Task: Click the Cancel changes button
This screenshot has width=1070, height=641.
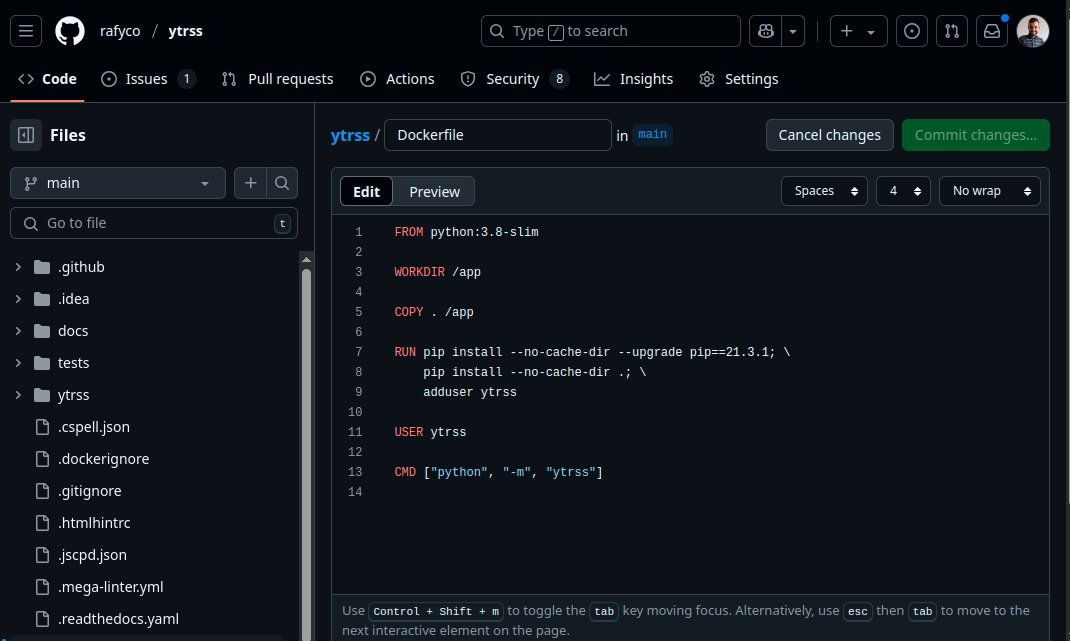Action: click(x=829, y=135)
